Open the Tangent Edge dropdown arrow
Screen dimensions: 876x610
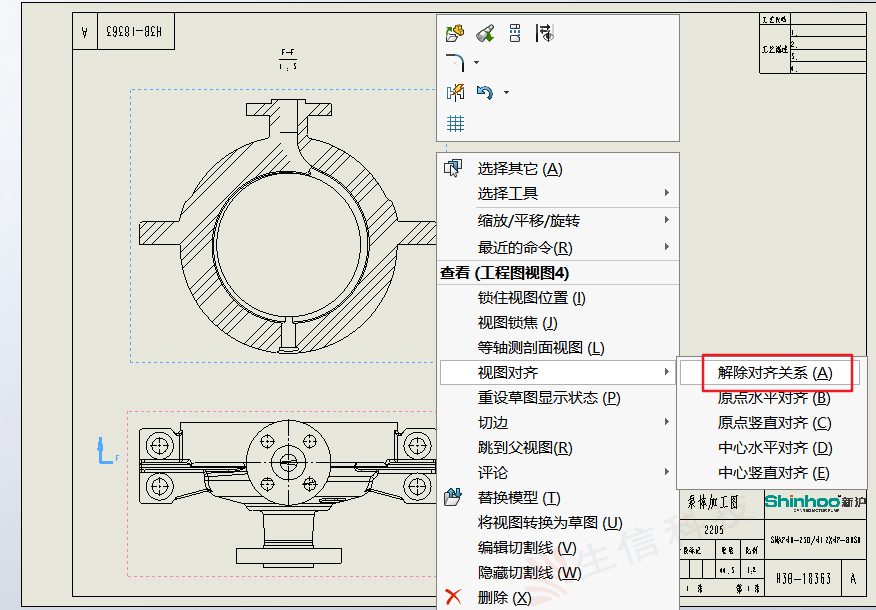(x=477, y=63)
